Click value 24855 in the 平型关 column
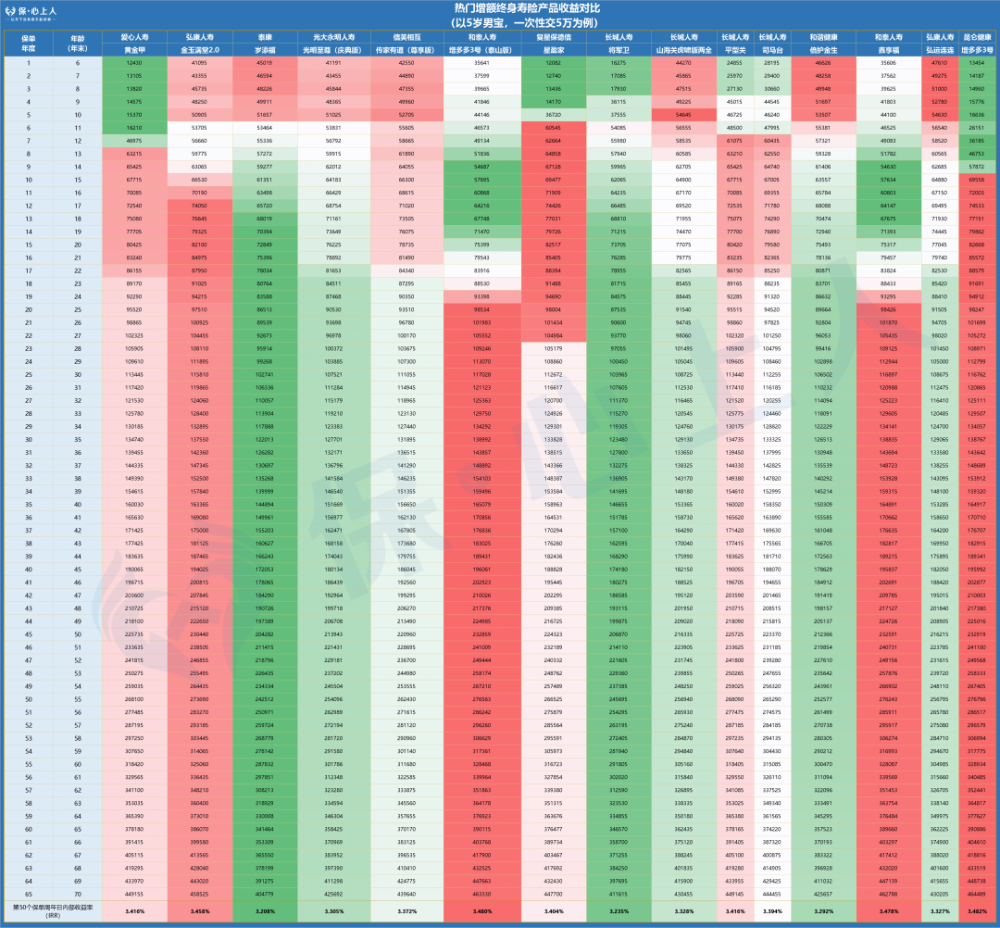 point(735,63)
